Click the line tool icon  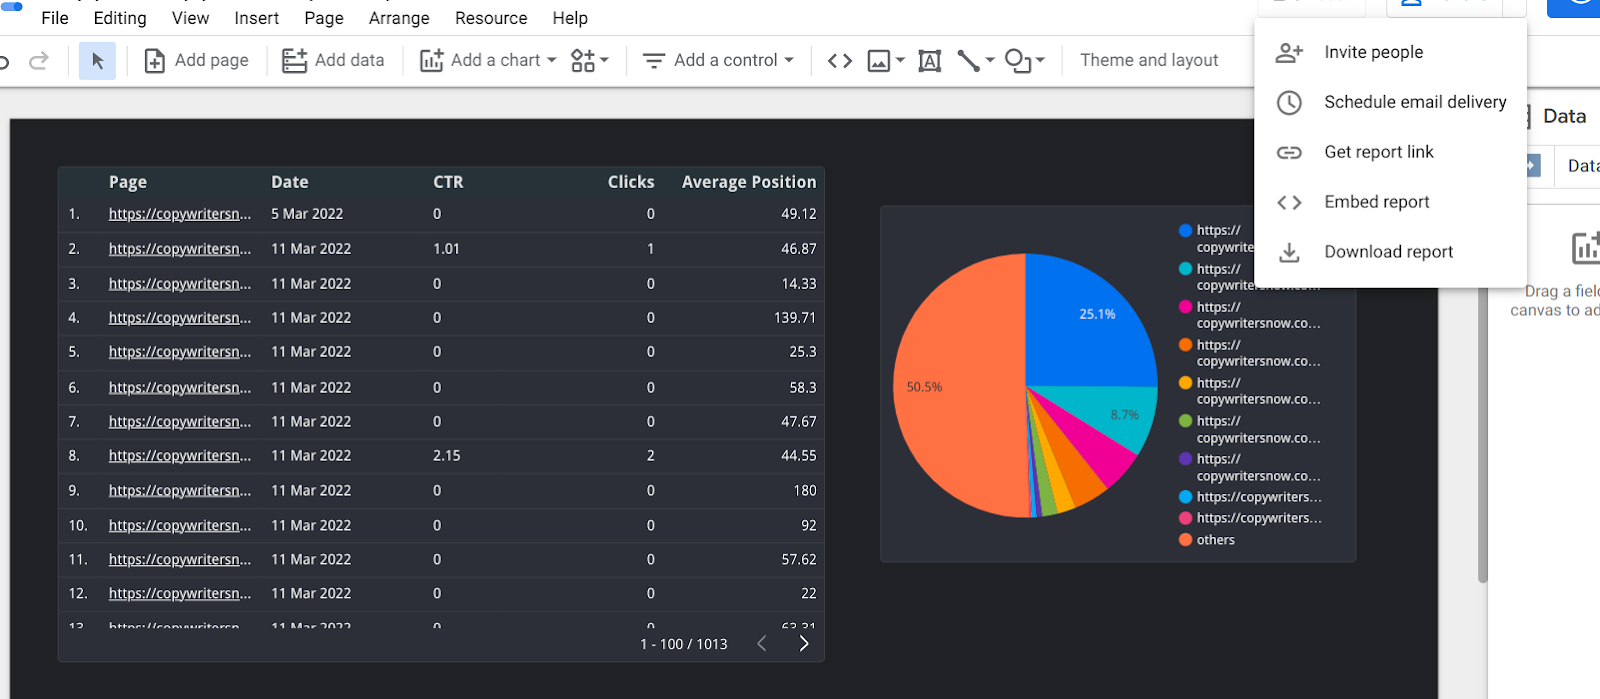968,61
